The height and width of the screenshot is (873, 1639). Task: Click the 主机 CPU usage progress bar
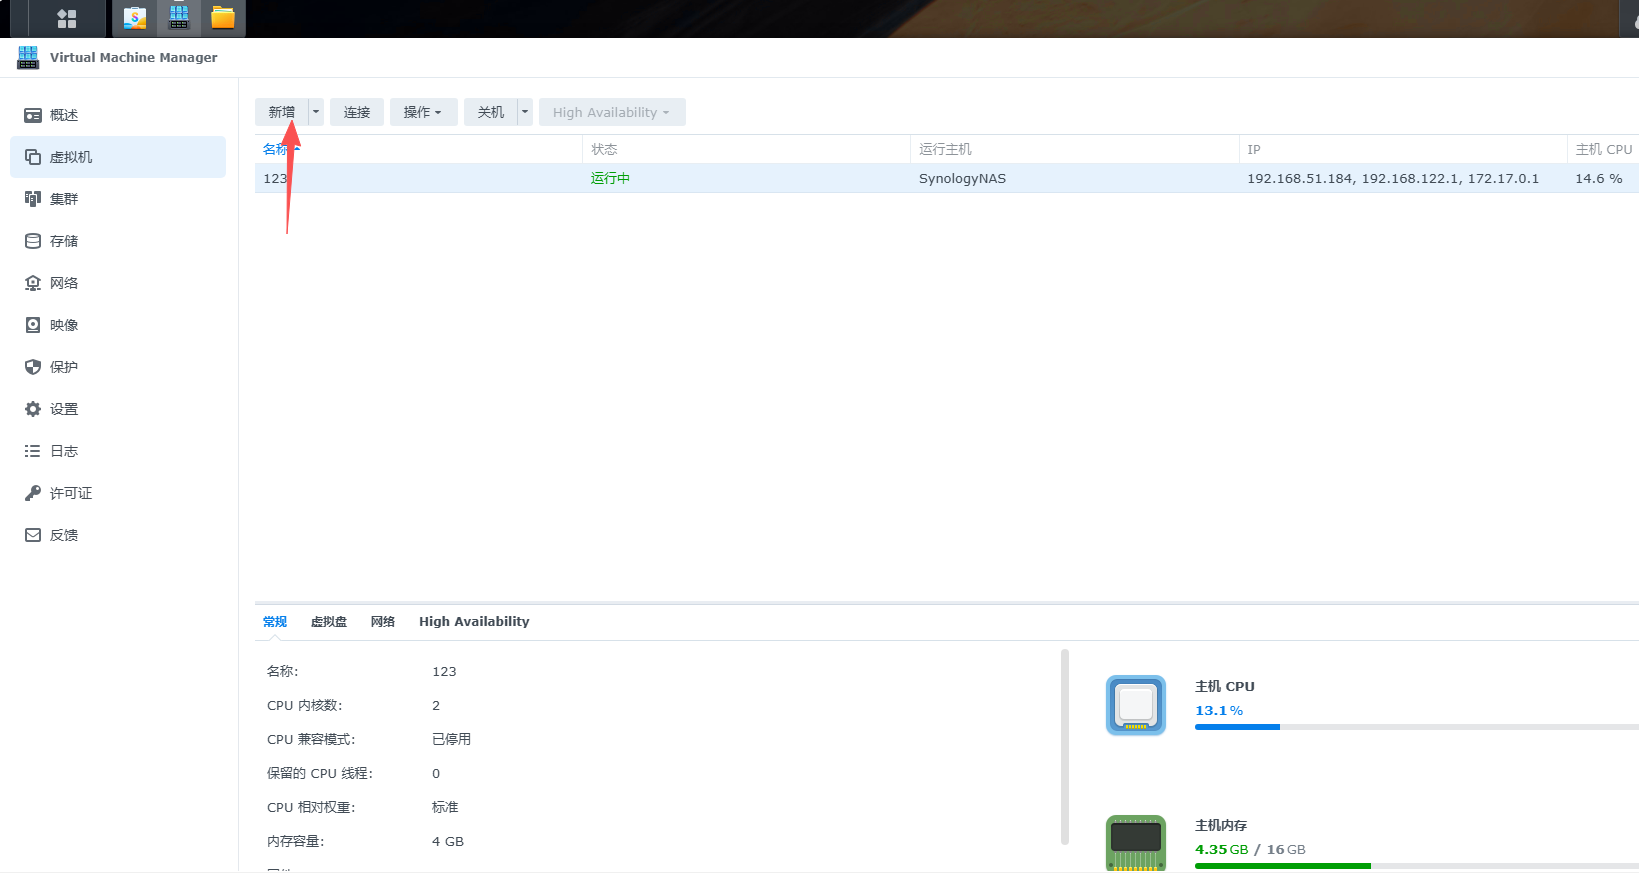tap(1417, 727)
